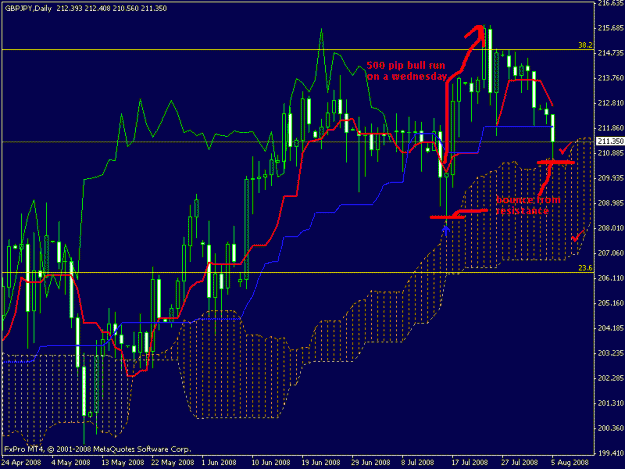
Task: Click the 209.935 price axis value
Action: [611, 178]
